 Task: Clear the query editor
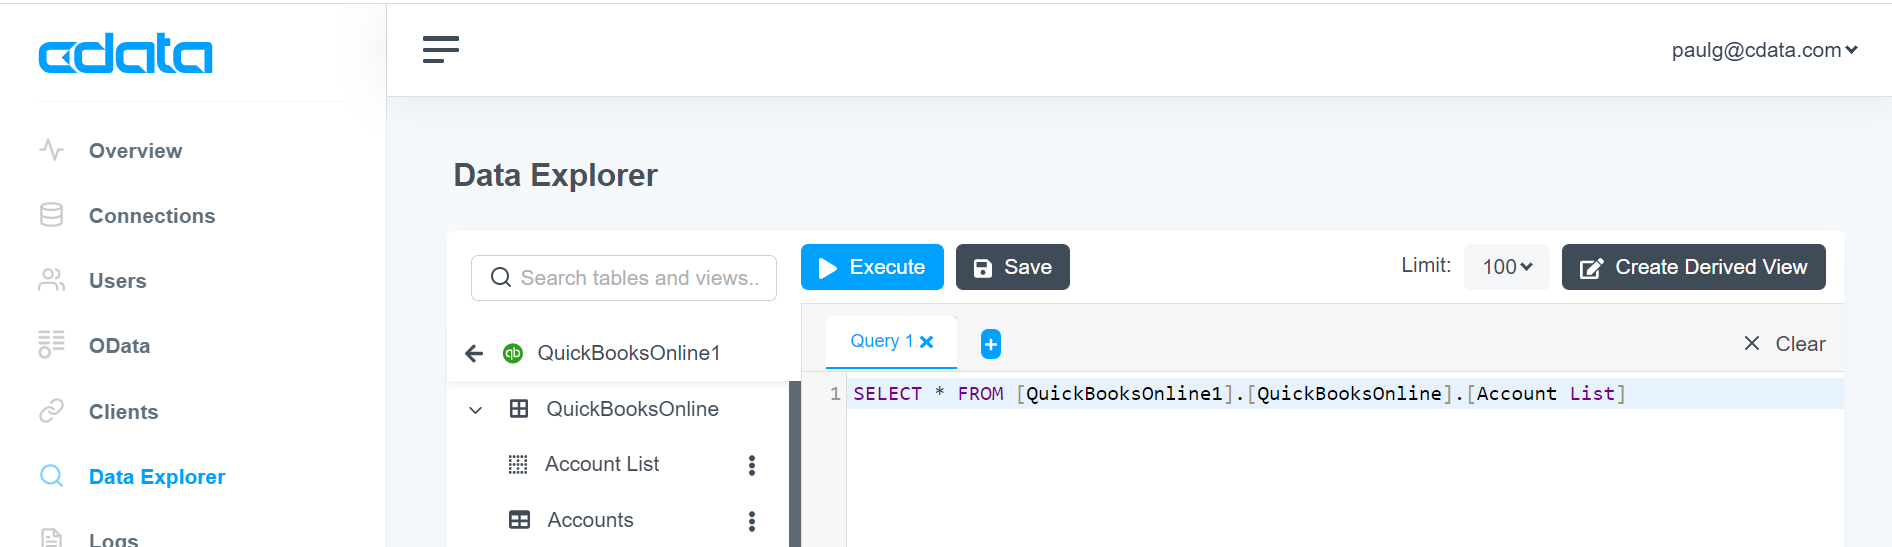point(1785,344)
